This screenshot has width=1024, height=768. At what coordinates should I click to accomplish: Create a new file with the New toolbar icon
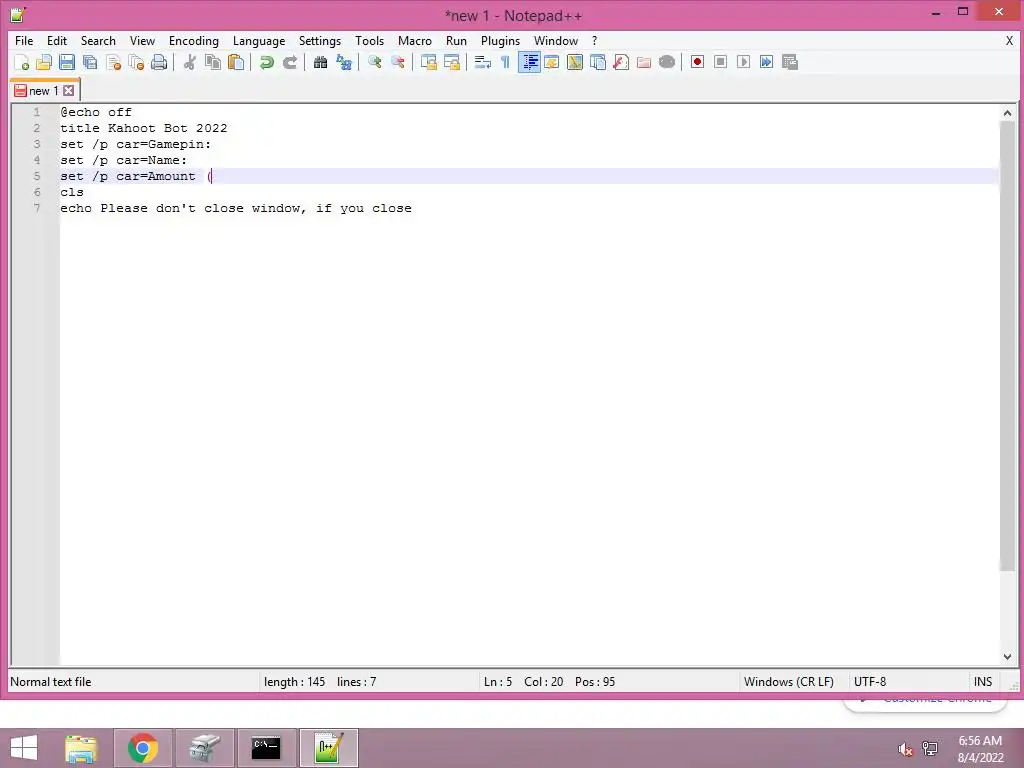22,62
